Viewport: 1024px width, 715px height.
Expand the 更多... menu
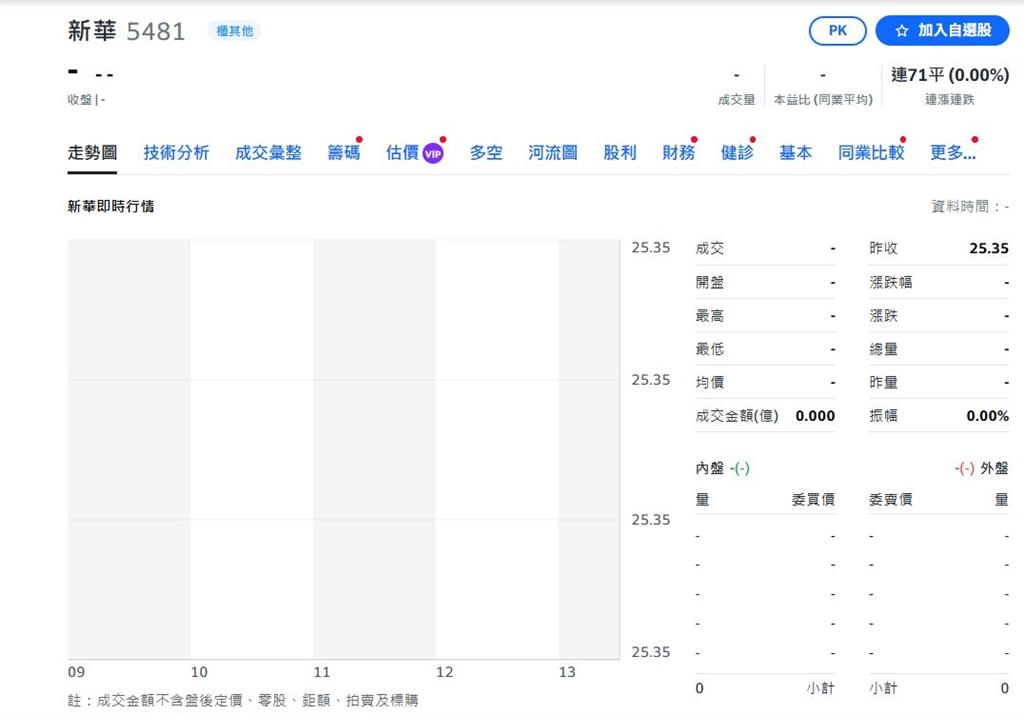(952, 153)
